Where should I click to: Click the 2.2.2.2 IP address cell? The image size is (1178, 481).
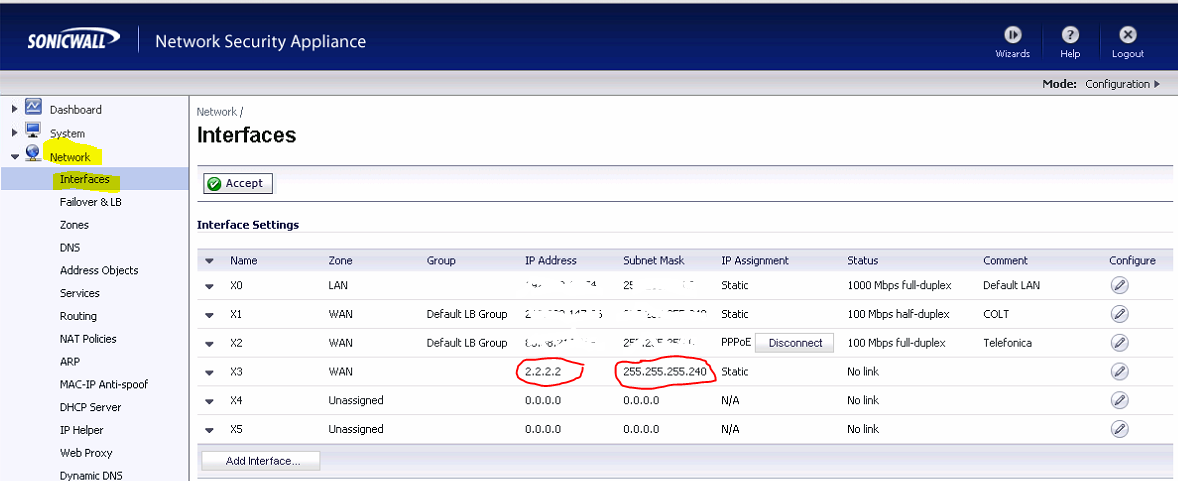point(544,371)
